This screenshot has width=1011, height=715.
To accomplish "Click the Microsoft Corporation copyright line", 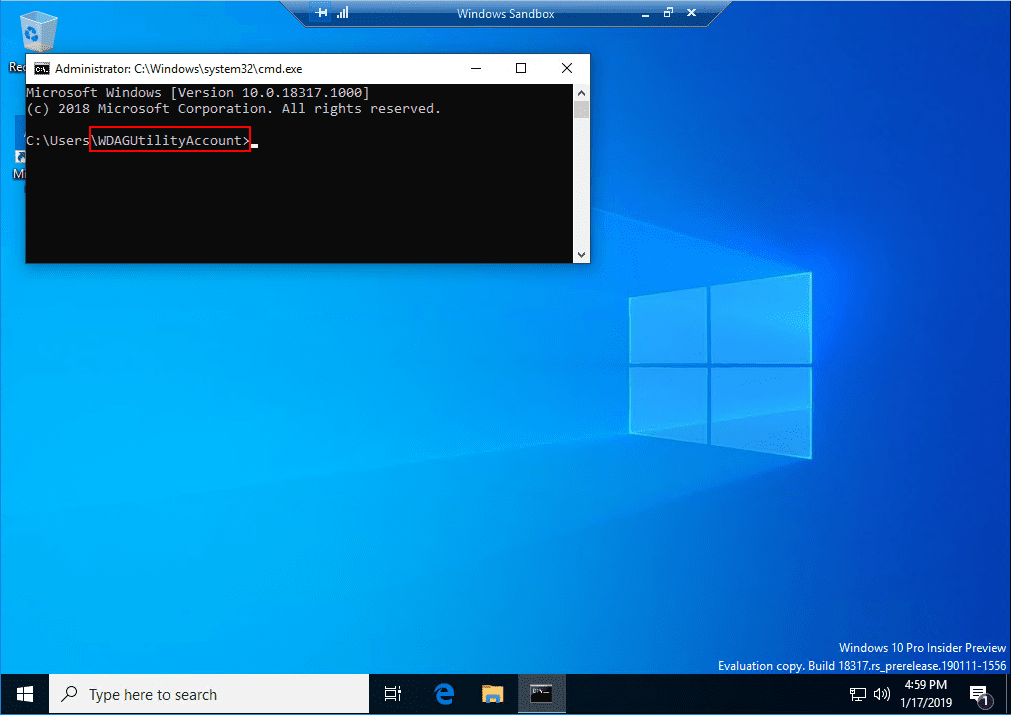I will click(233, 109).
